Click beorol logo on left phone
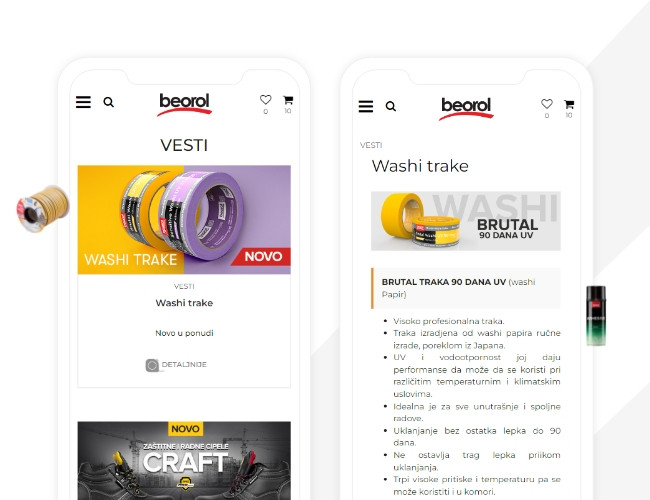Screen dimensions: 650x500 pos(184,104)
